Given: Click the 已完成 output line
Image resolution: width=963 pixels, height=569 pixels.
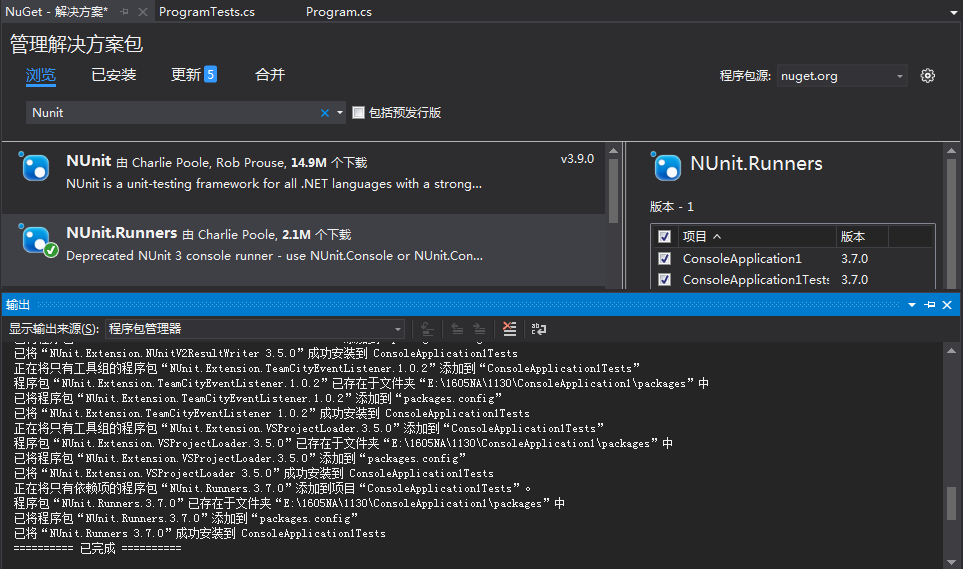Looking at the screenshot, I should click(x=97, y=548).
